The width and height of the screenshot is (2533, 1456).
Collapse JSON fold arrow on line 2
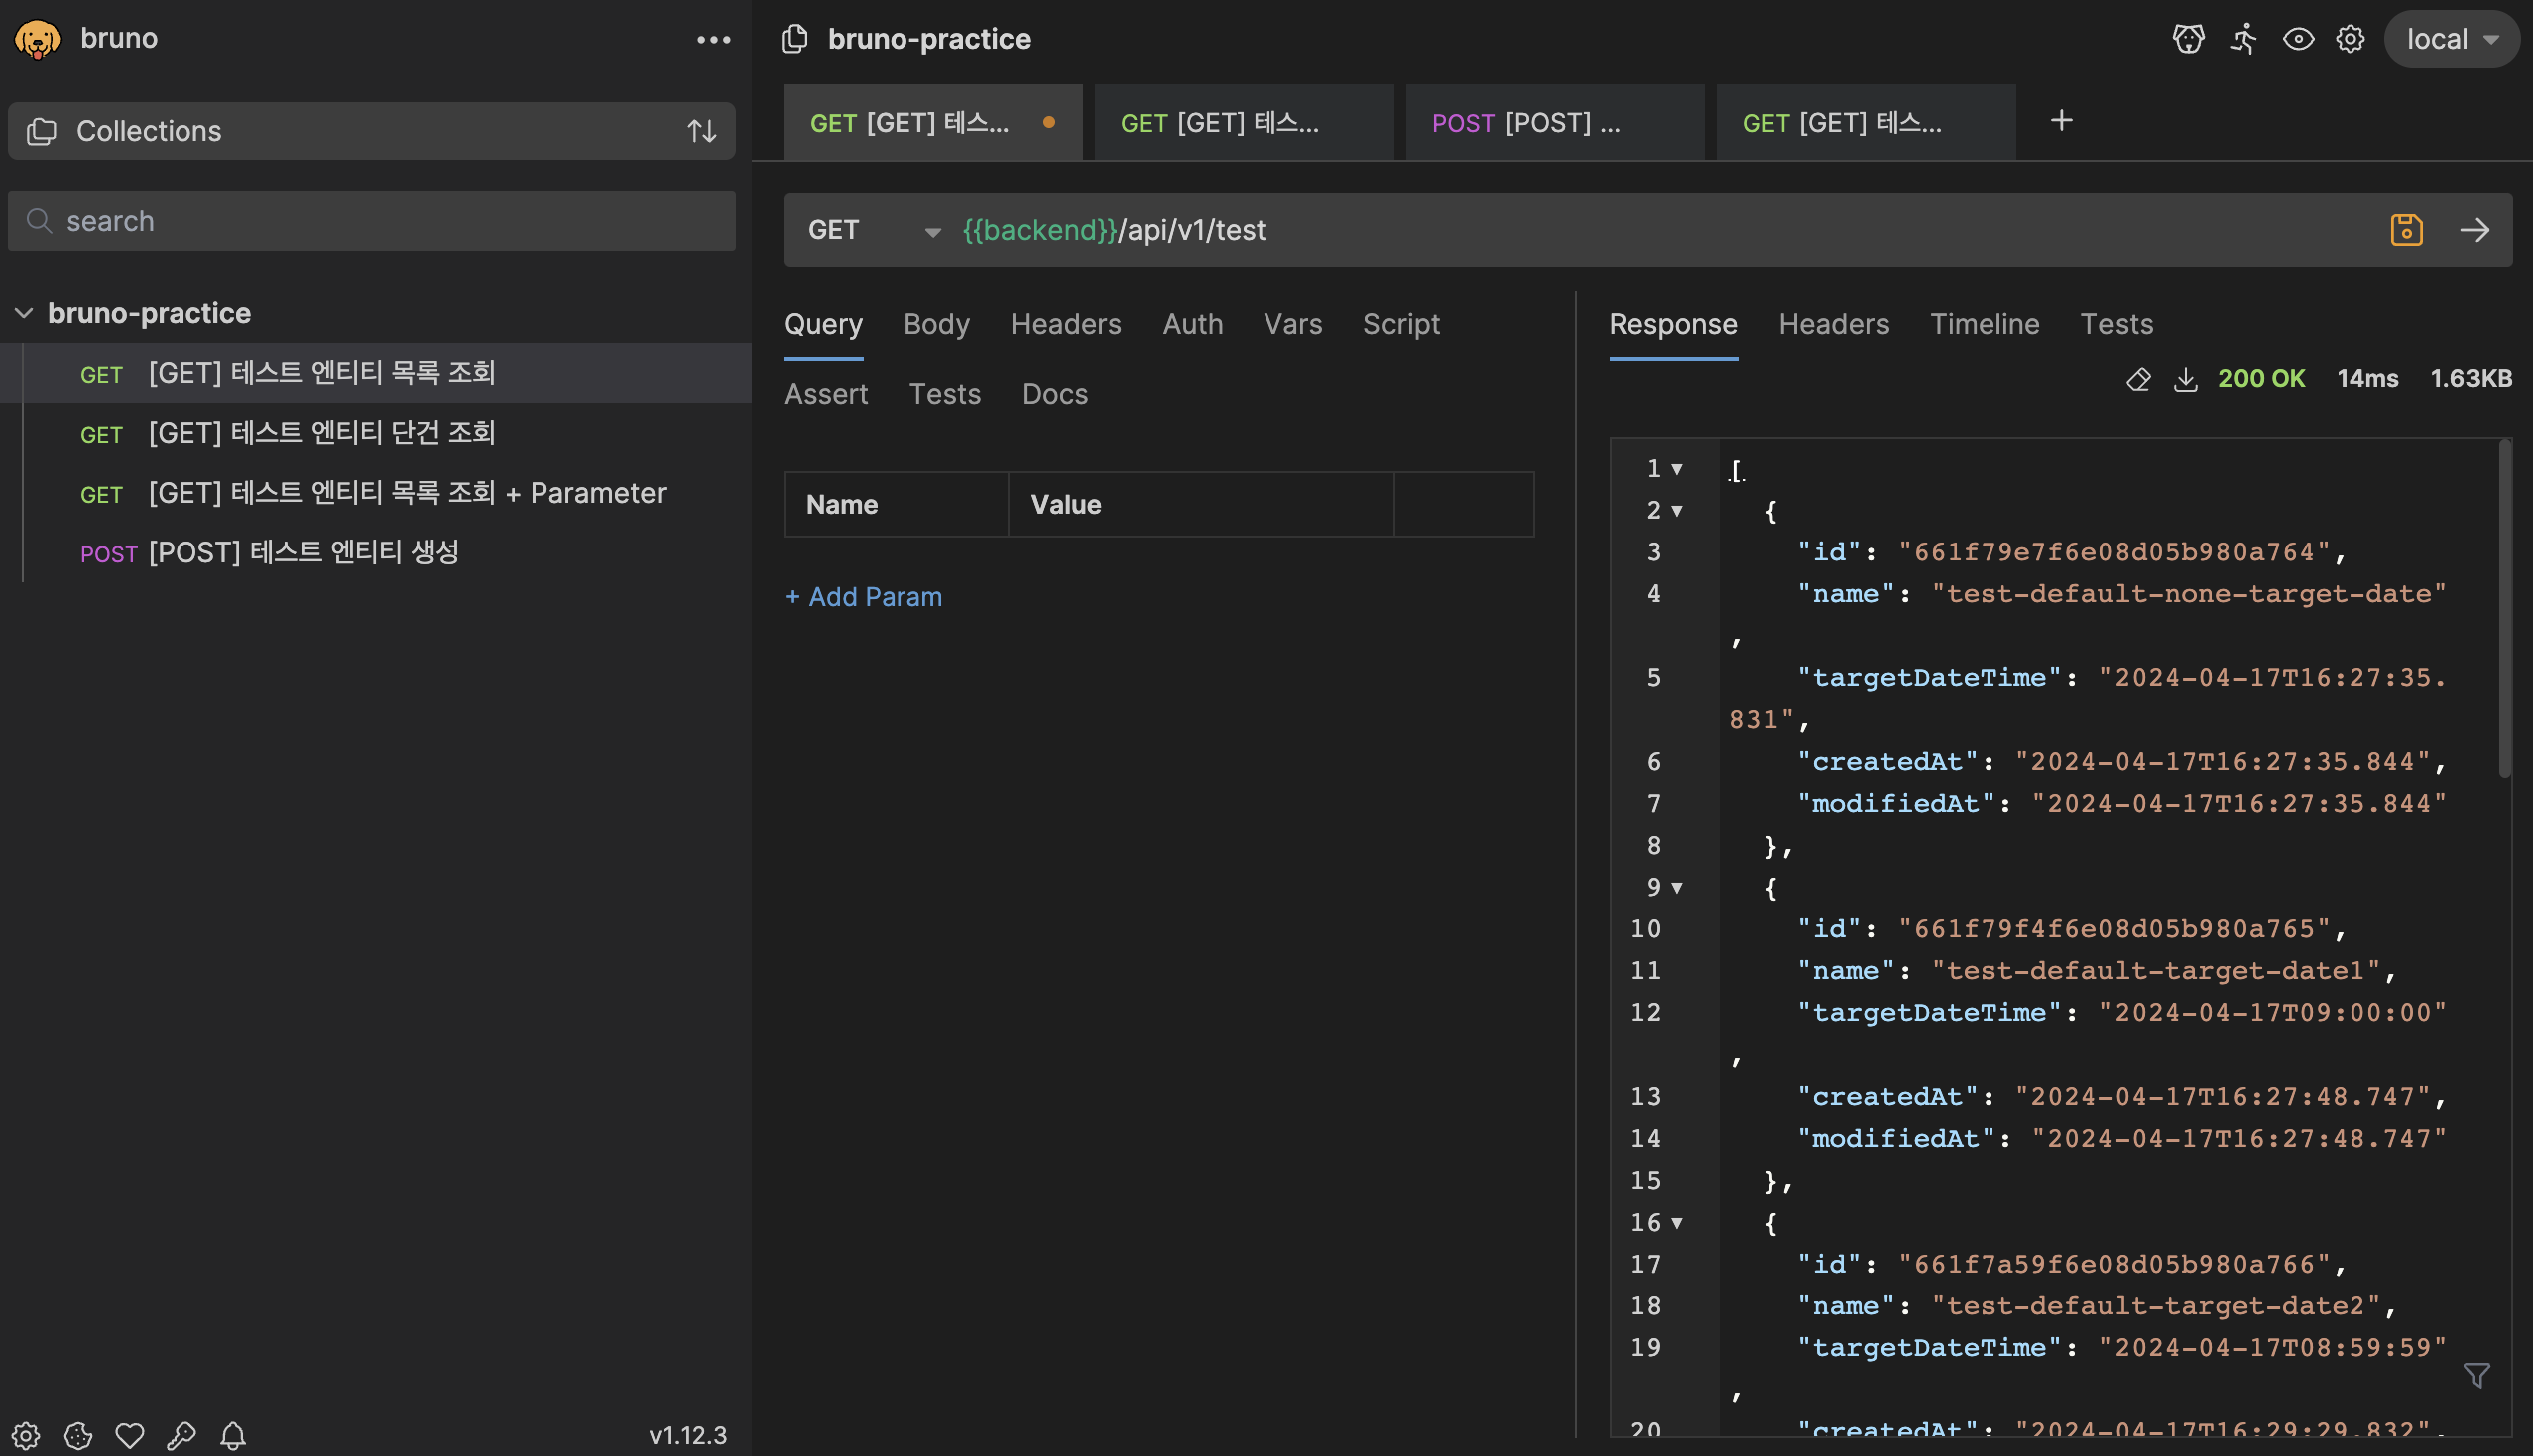click(x=1677, y=511)
